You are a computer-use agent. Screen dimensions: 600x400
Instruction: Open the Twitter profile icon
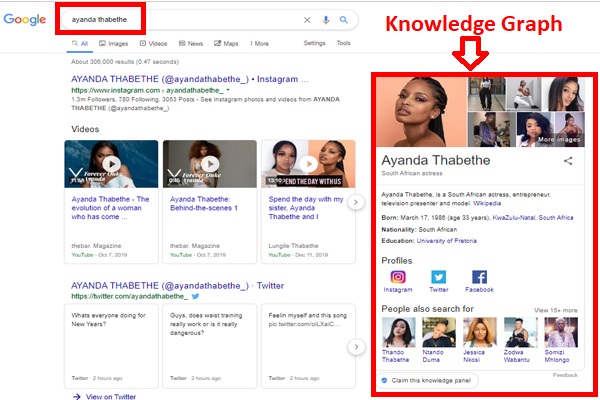[439, 277]
